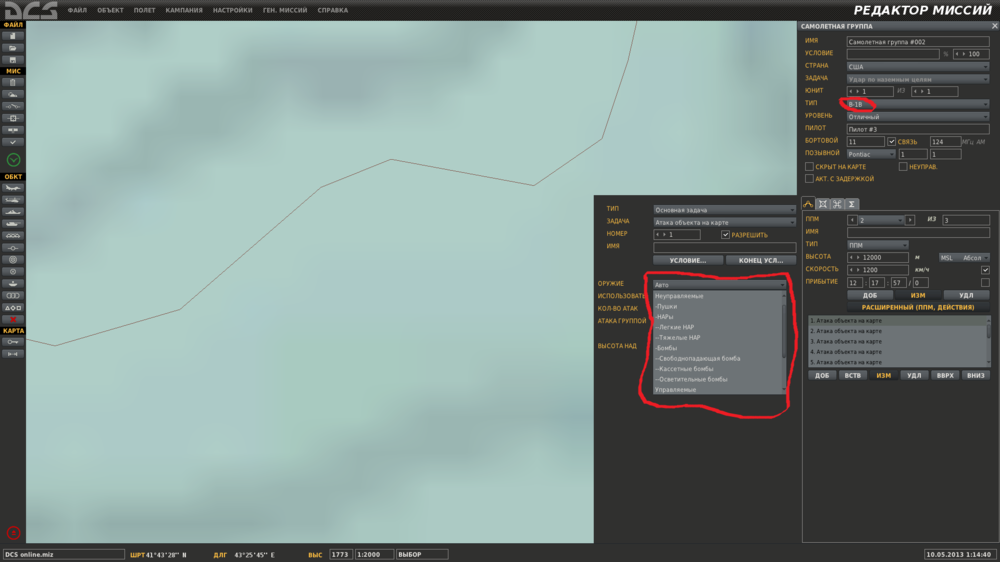Click the ВЫСОТА field showing 12000
The height and width of the screenshot is (562, 1000).
[x=878, y=258]
